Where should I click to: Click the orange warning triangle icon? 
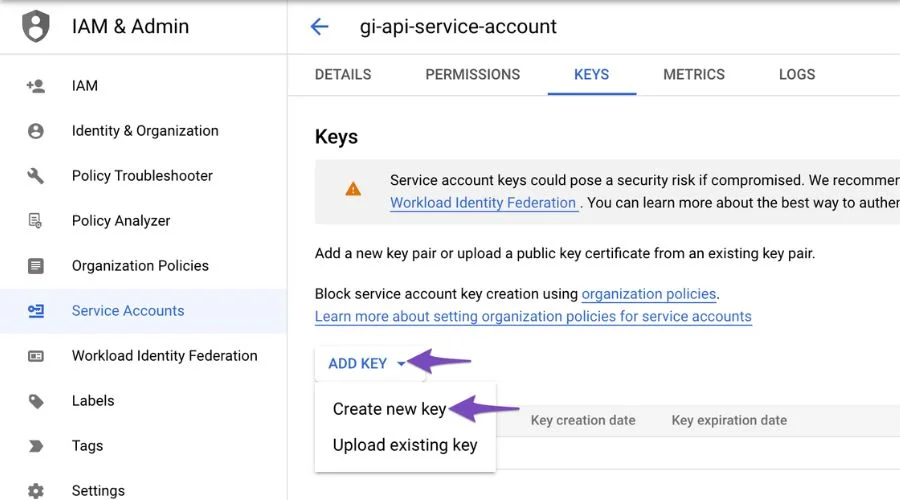coord(353,189)
